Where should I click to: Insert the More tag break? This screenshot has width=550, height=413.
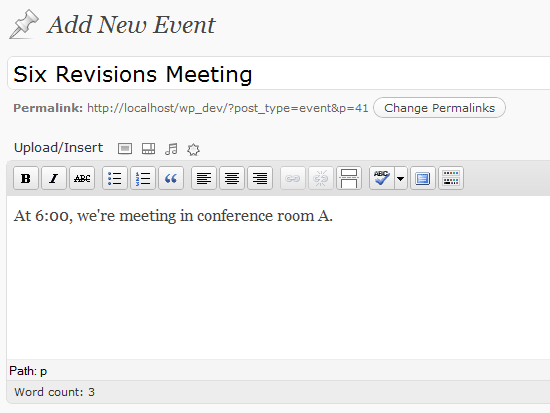(349, 178)
